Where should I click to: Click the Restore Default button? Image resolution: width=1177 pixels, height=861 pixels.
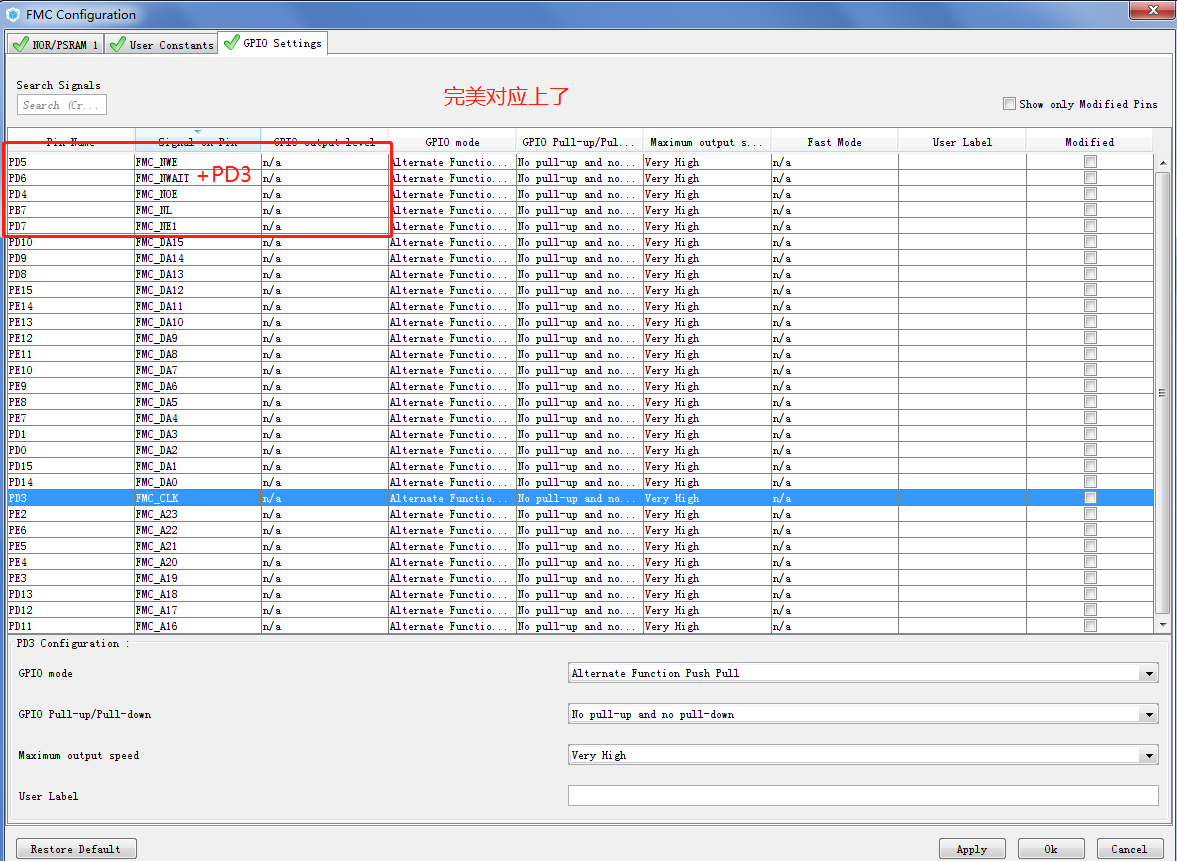75,848
